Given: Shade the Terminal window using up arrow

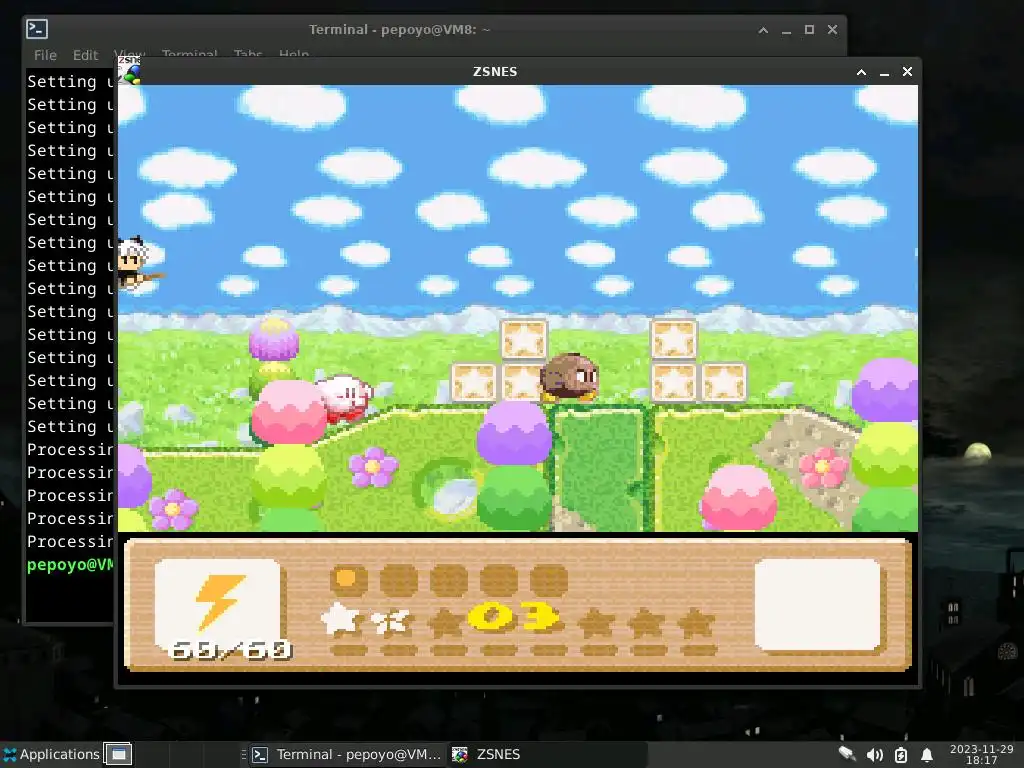Looking at the screenshot, I should (x=763, y=30).
